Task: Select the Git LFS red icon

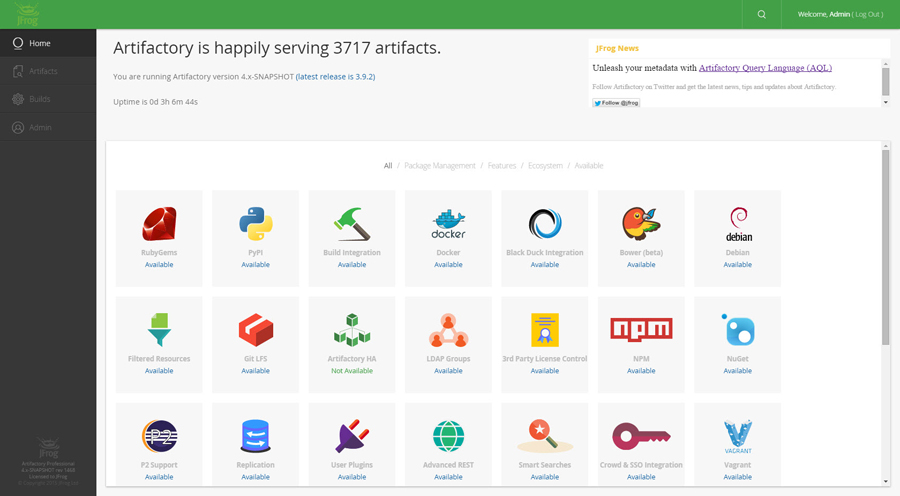Action: click(255, 330)
